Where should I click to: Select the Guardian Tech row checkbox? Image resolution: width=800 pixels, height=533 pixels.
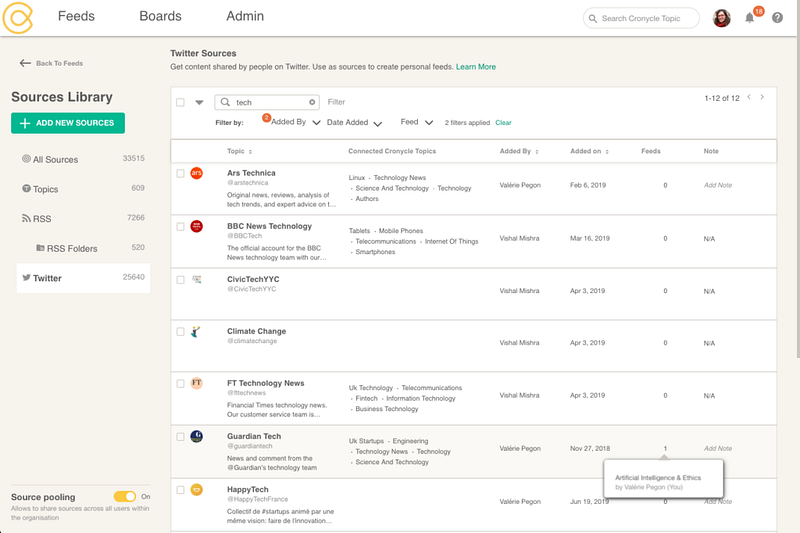[181, 437]
